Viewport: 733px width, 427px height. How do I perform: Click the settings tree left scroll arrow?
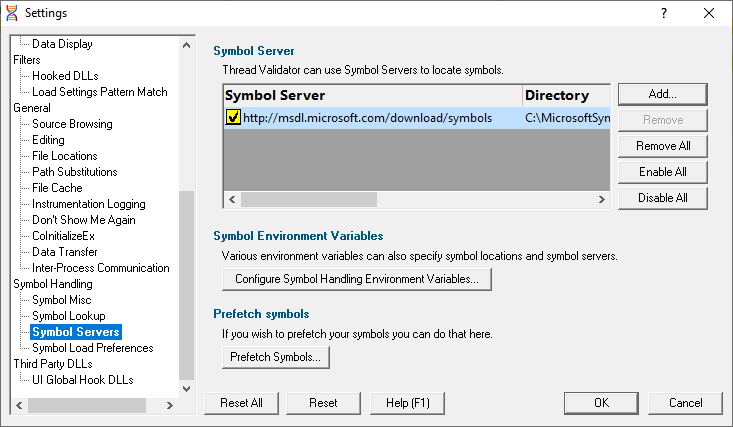click(19, 405)
